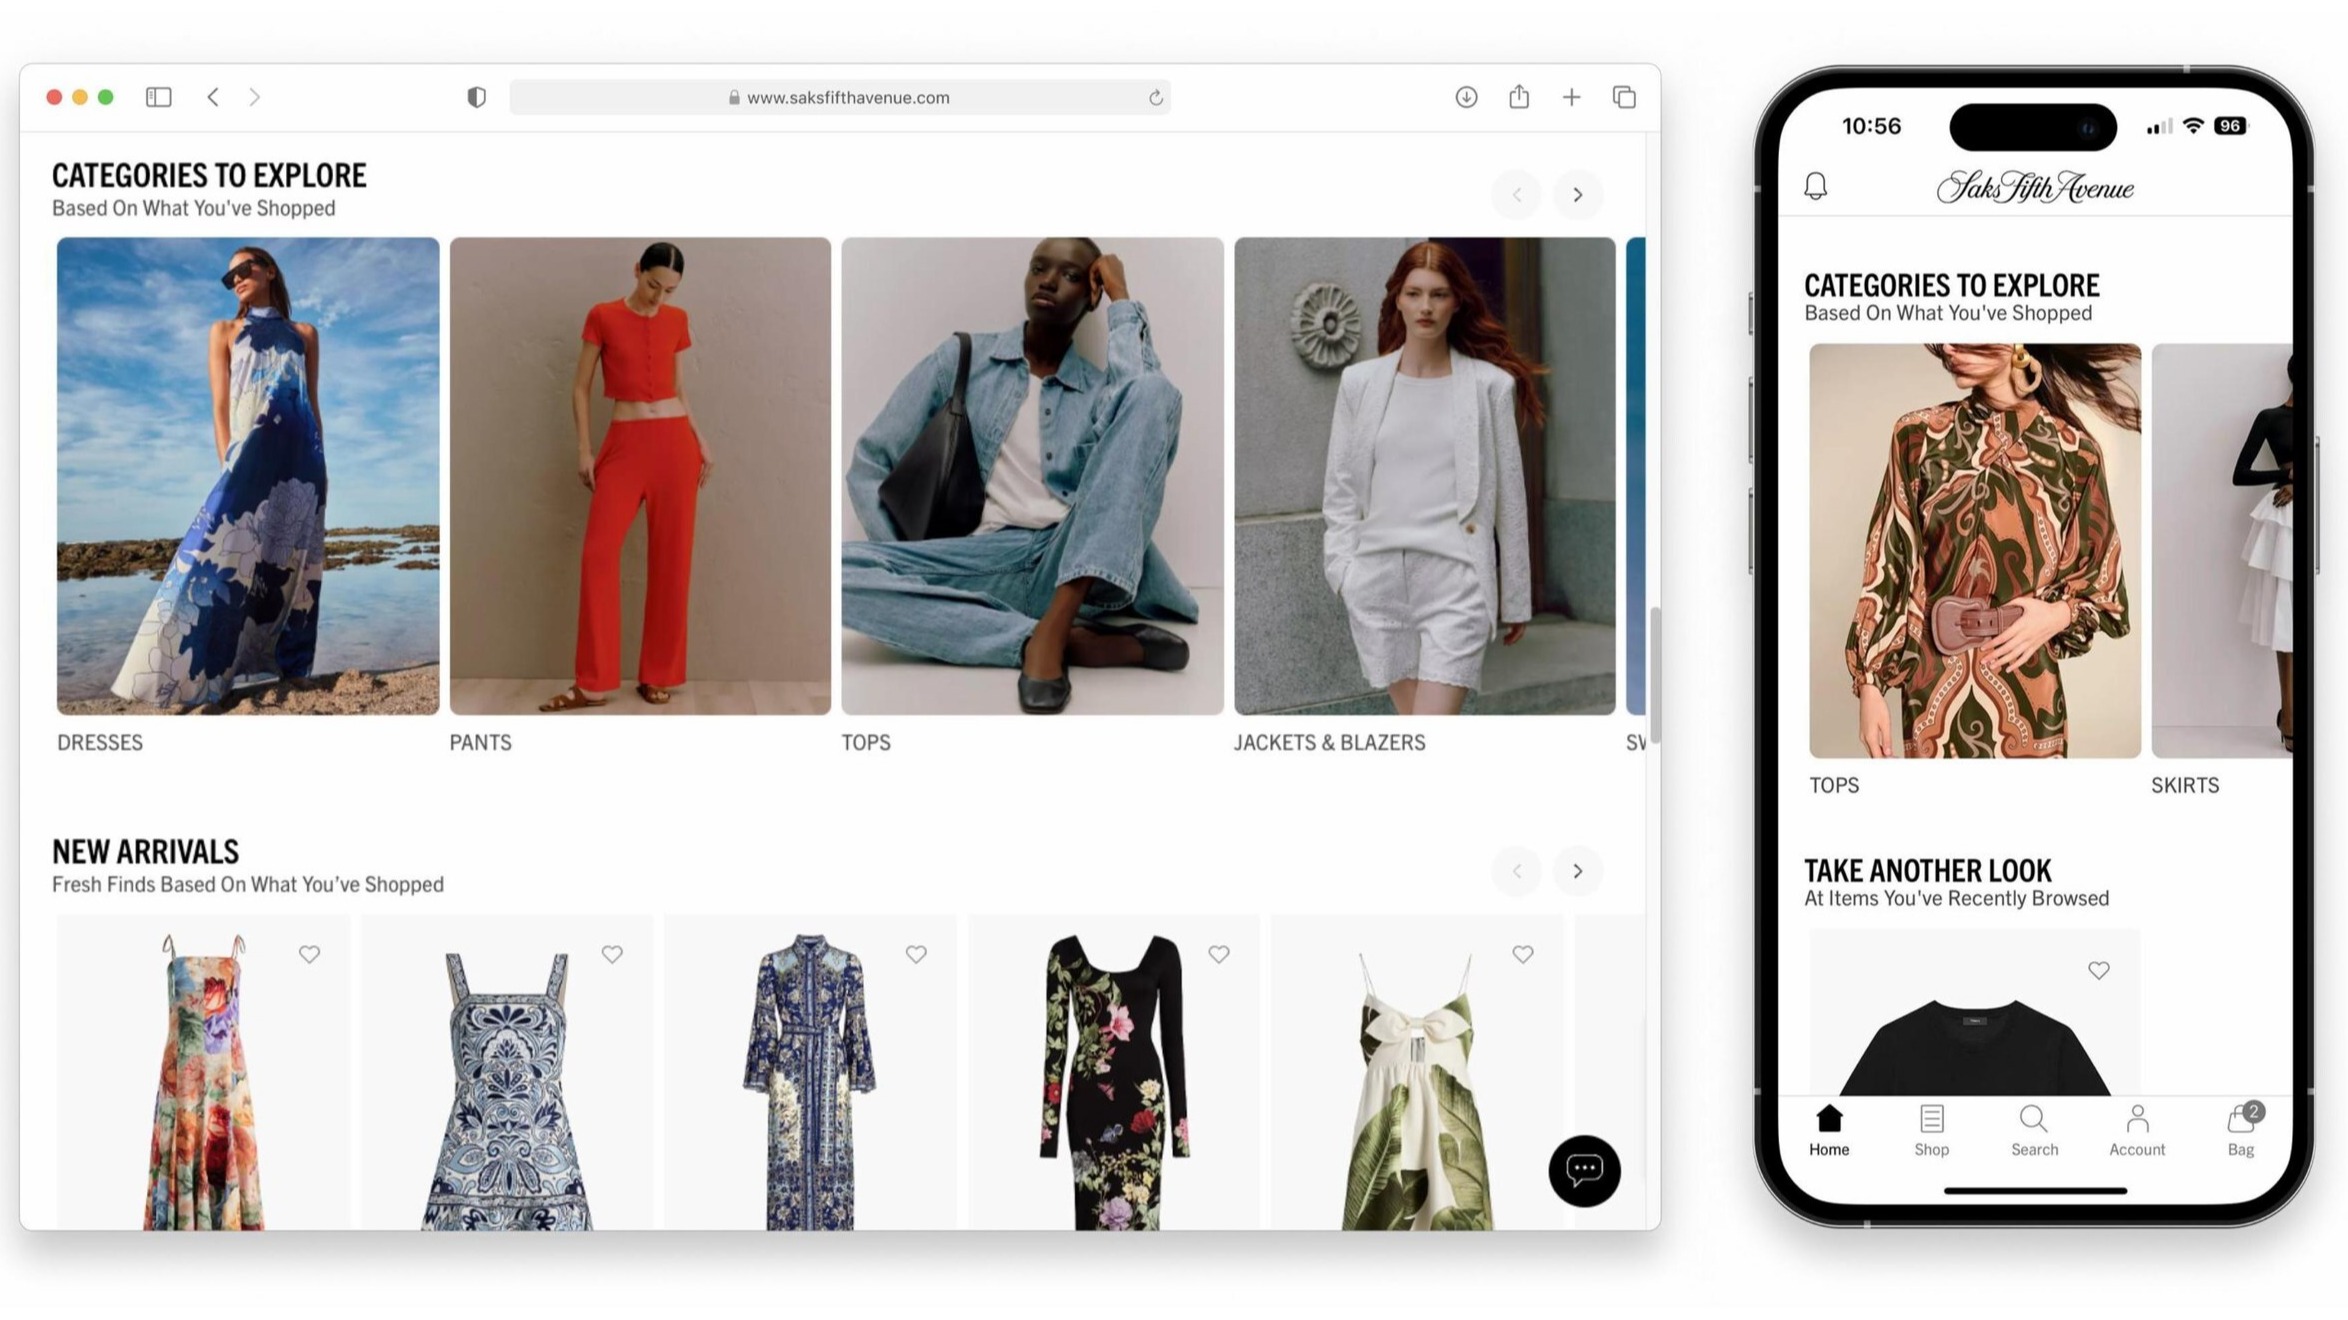The width and height of the screenshot is (2348, 1320).
Task: Show the tab overview icon in Safari
Action: pyautogui.click(x=1624, y=97)
